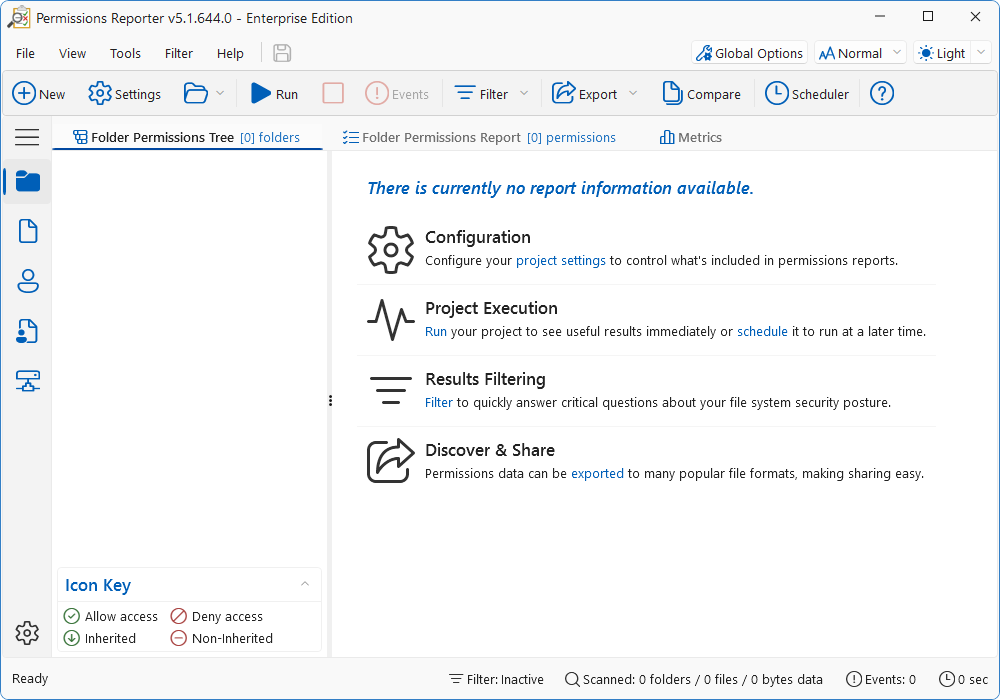Switch to the User Permissions sidebar view
This screenshot has width=1000, height=700.
[x=27, y=281]
